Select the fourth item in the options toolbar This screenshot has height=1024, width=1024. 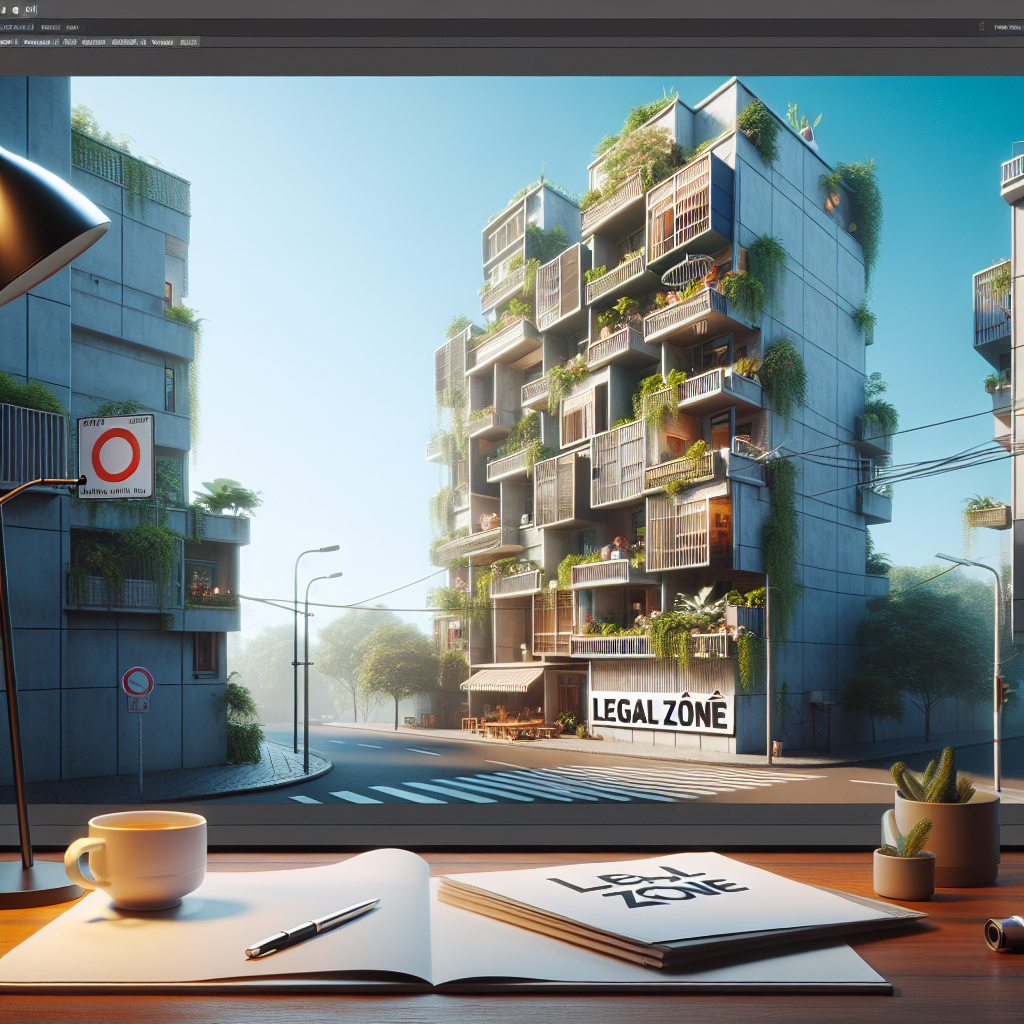point(93,42)
